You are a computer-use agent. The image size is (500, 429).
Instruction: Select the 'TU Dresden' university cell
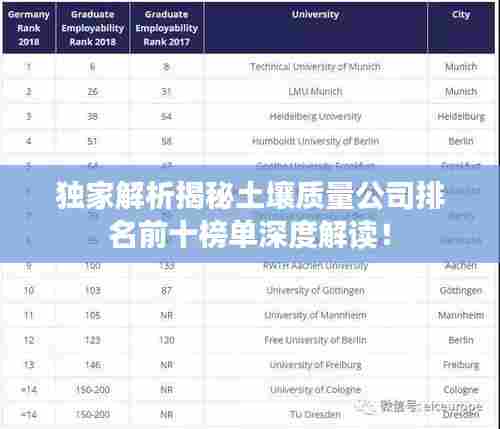tap(315, 414)
